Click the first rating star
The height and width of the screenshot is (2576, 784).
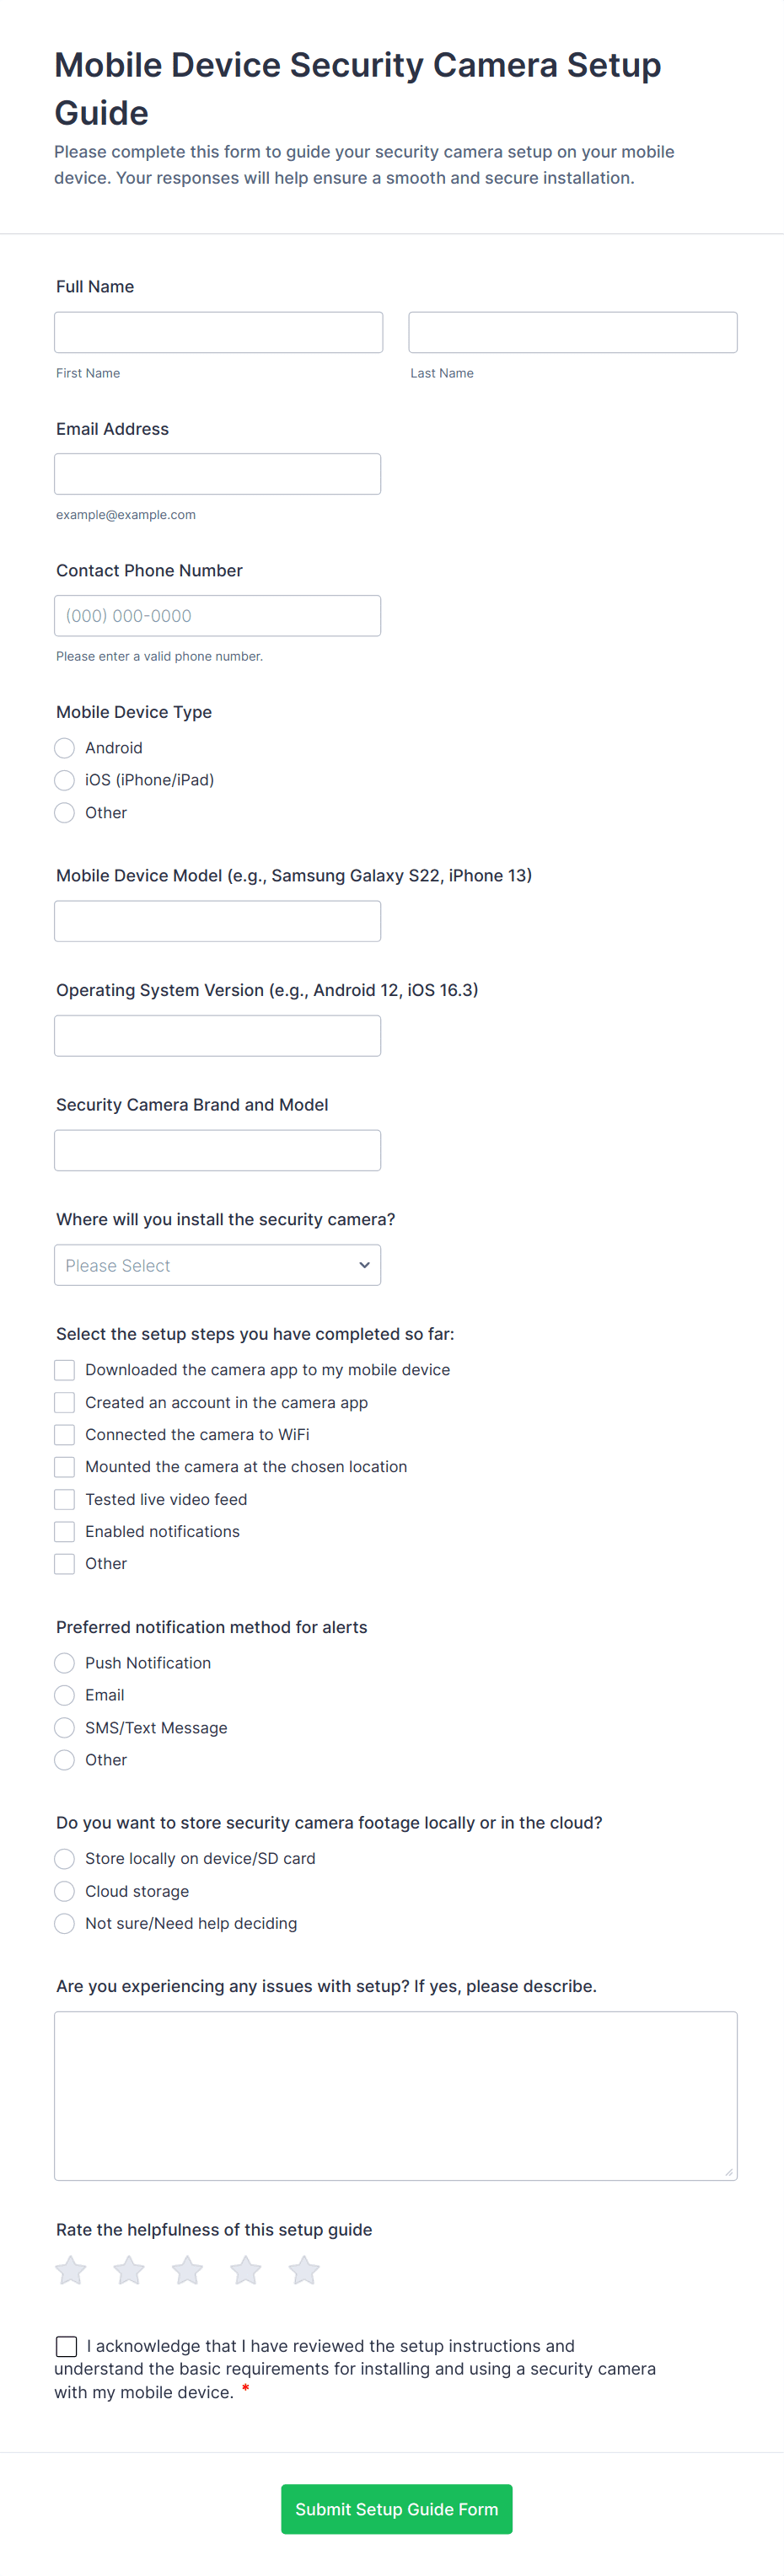point(70,2271)
